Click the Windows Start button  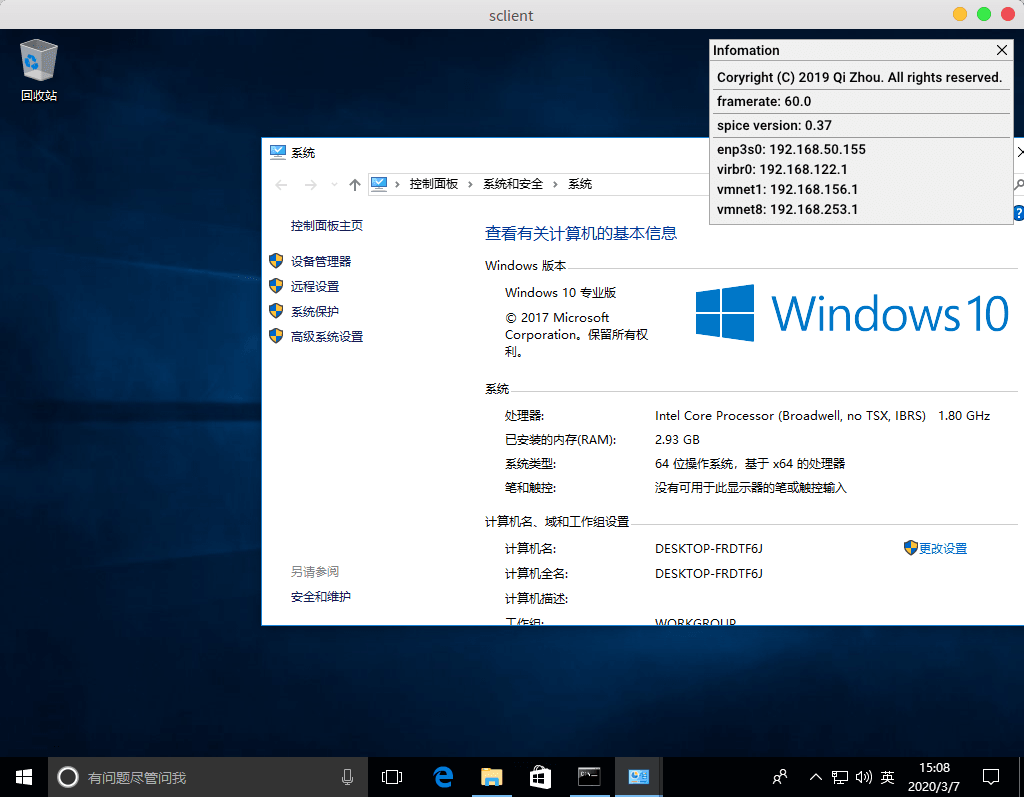coord(24,776)
